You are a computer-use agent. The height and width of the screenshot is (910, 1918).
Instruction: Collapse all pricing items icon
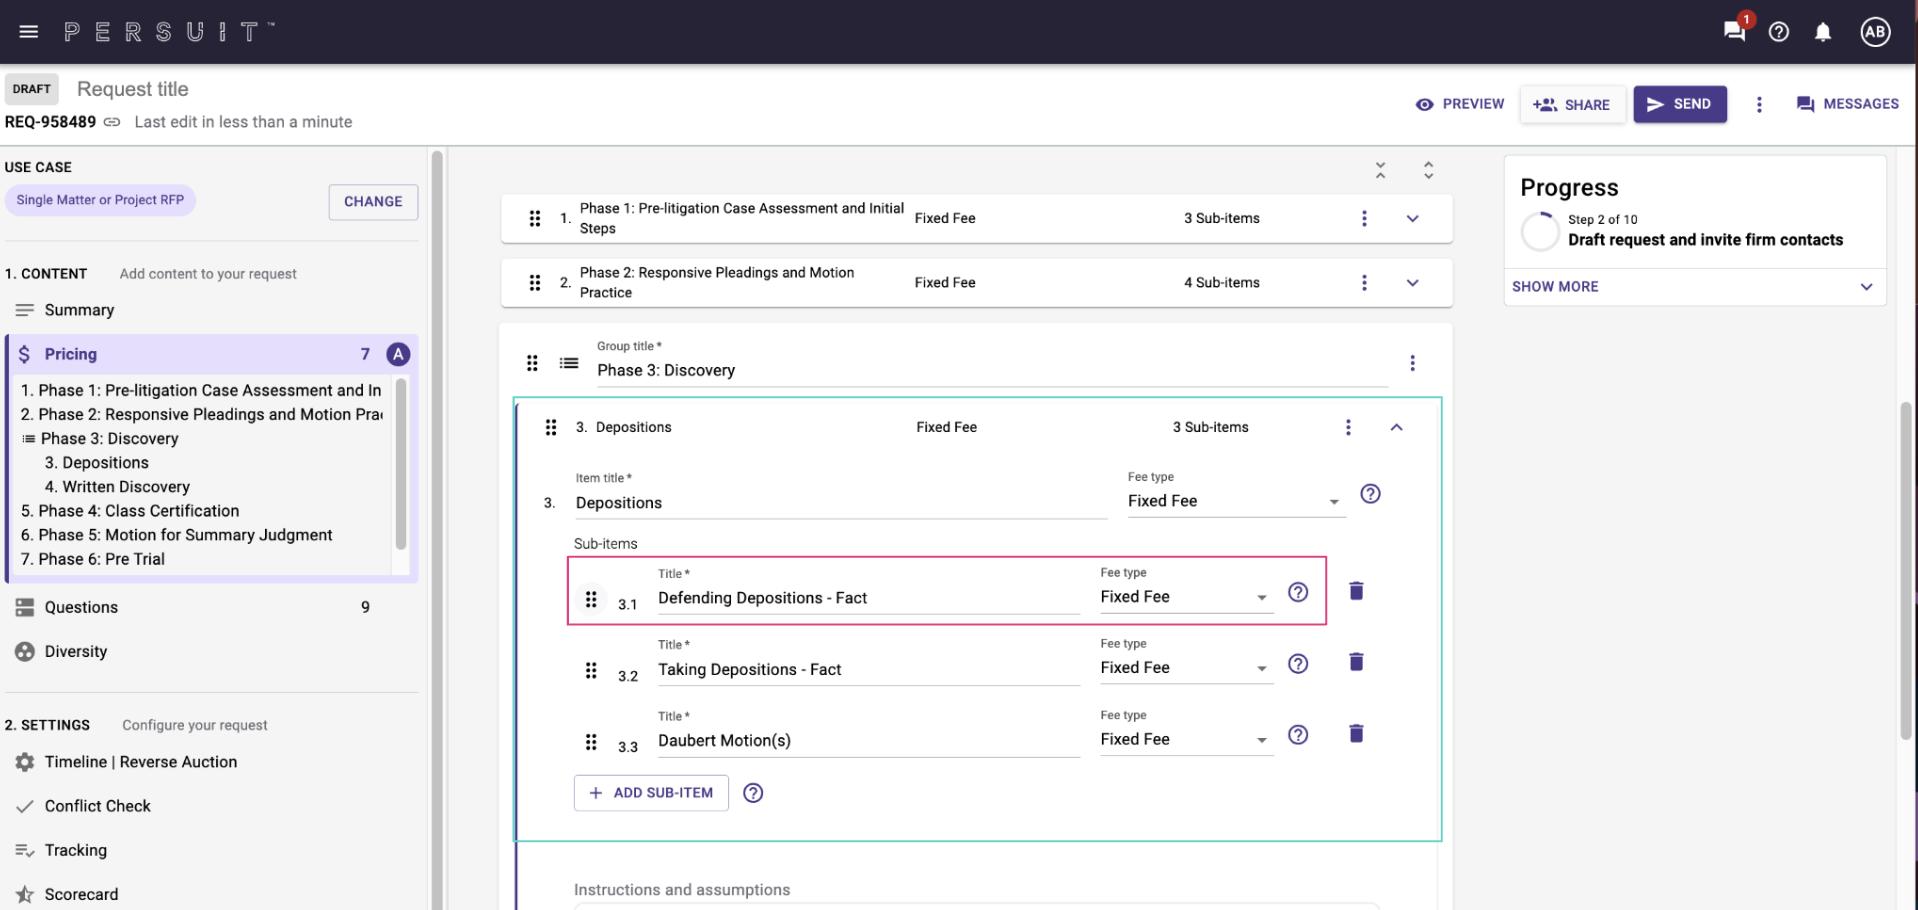1380,170
